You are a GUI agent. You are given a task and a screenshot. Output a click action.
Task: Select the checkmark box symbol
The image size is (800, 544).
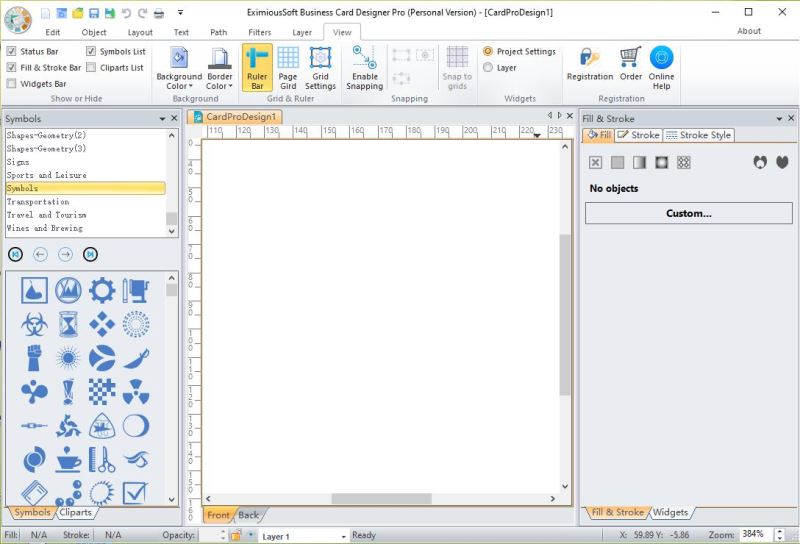tap(136, 493)
